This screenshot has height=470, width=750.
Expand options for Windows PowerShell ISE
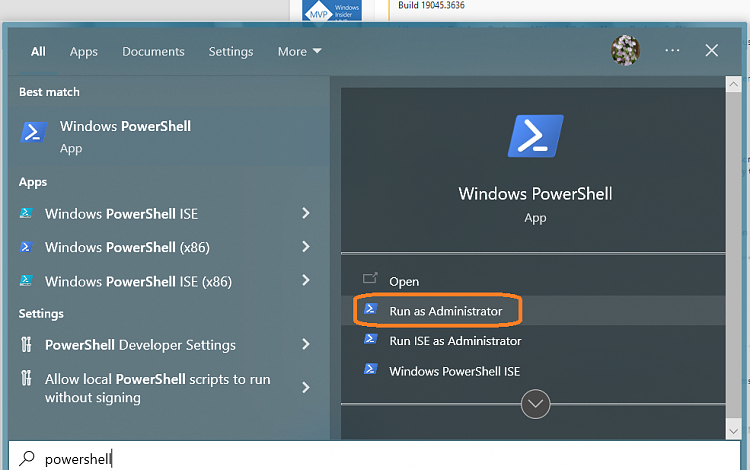click(x=306, y=213)
